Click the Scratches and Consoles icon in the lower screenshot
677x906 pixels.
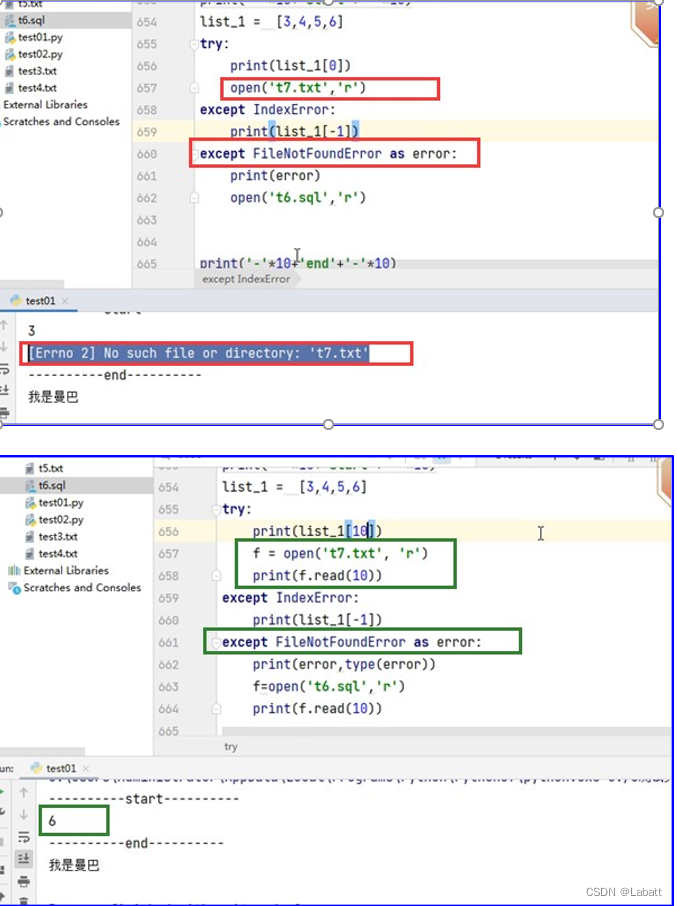pos(14,588)
